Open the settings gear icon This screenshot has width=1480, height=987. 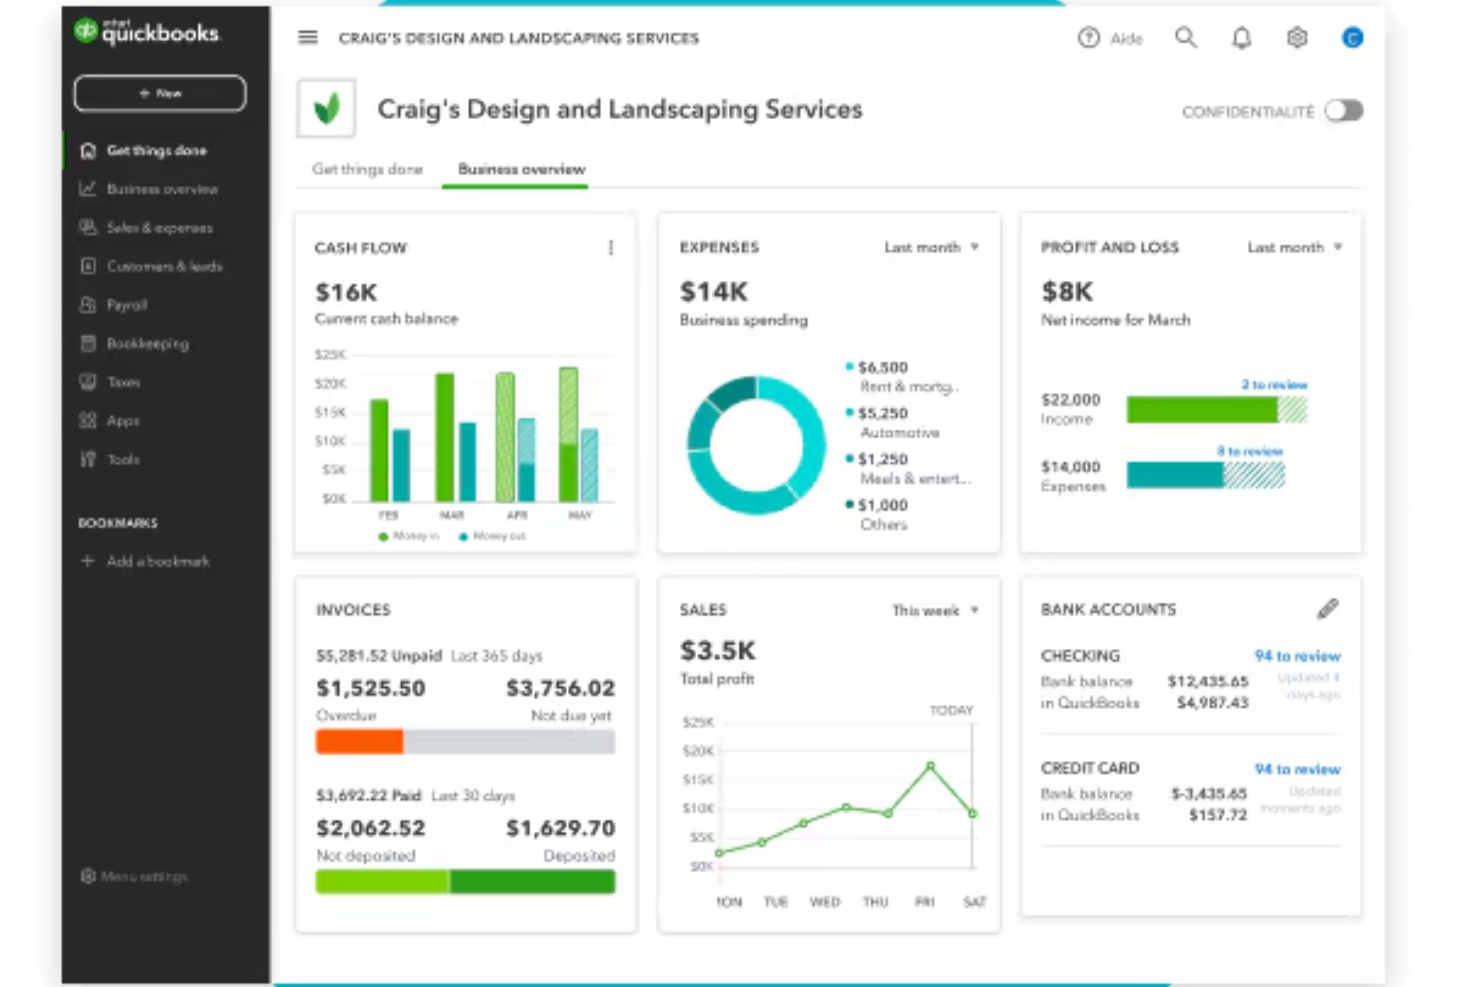1297,38
